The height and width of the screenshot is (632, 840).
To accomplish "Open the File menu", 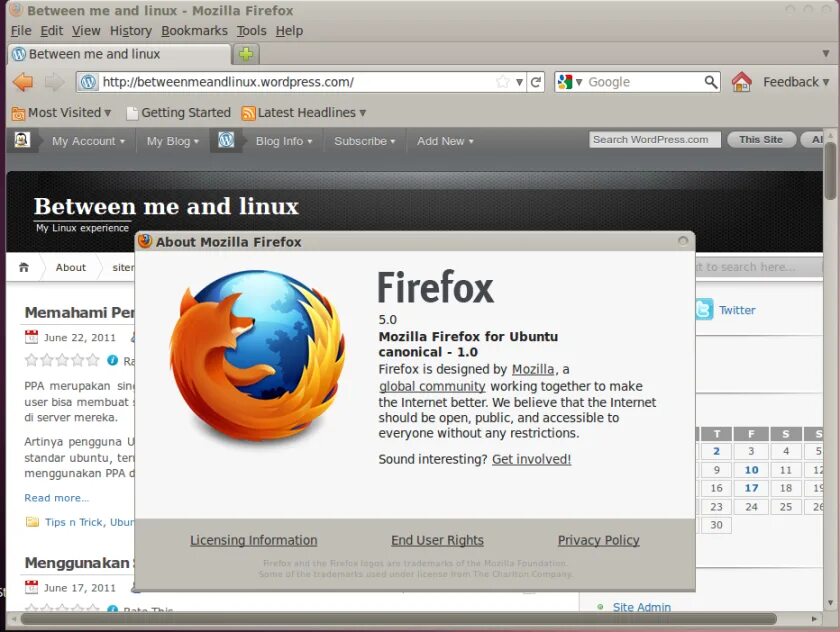I will click(21, 31).
